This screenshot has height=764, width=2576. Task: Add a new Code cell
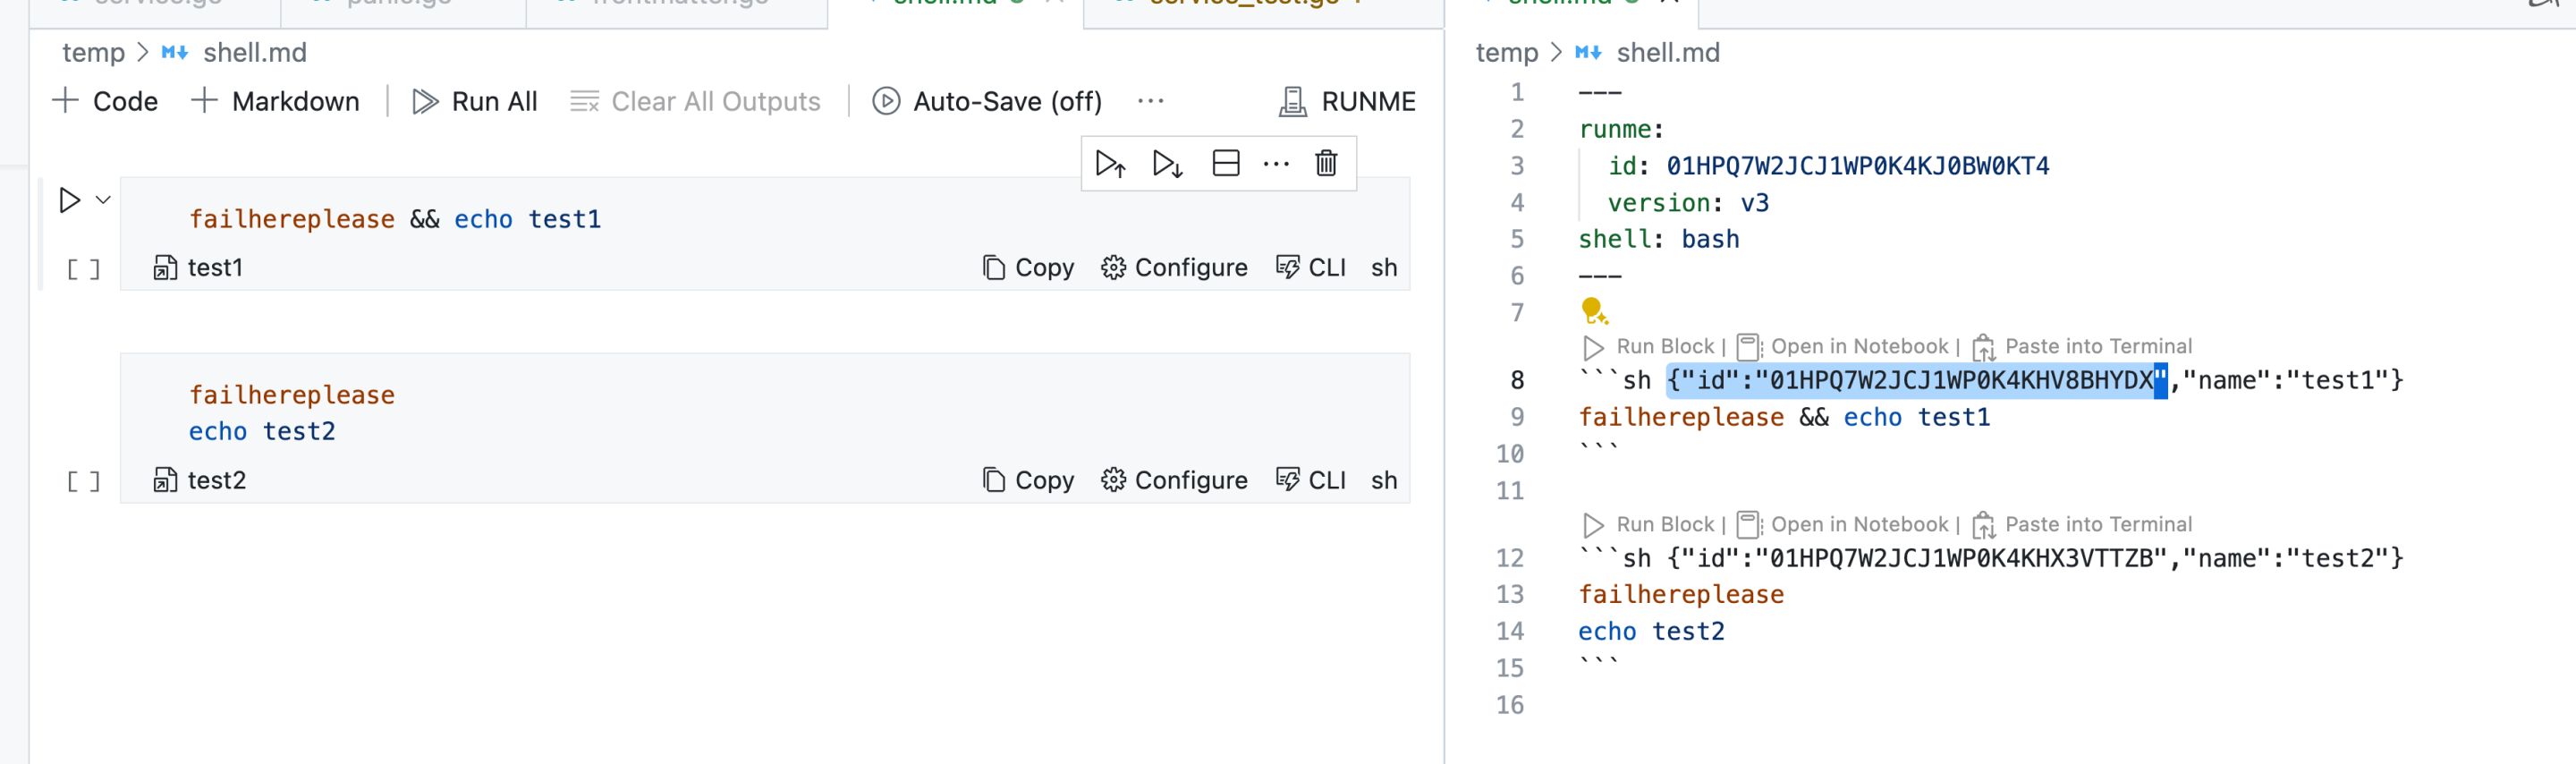[x=105, y=101]
